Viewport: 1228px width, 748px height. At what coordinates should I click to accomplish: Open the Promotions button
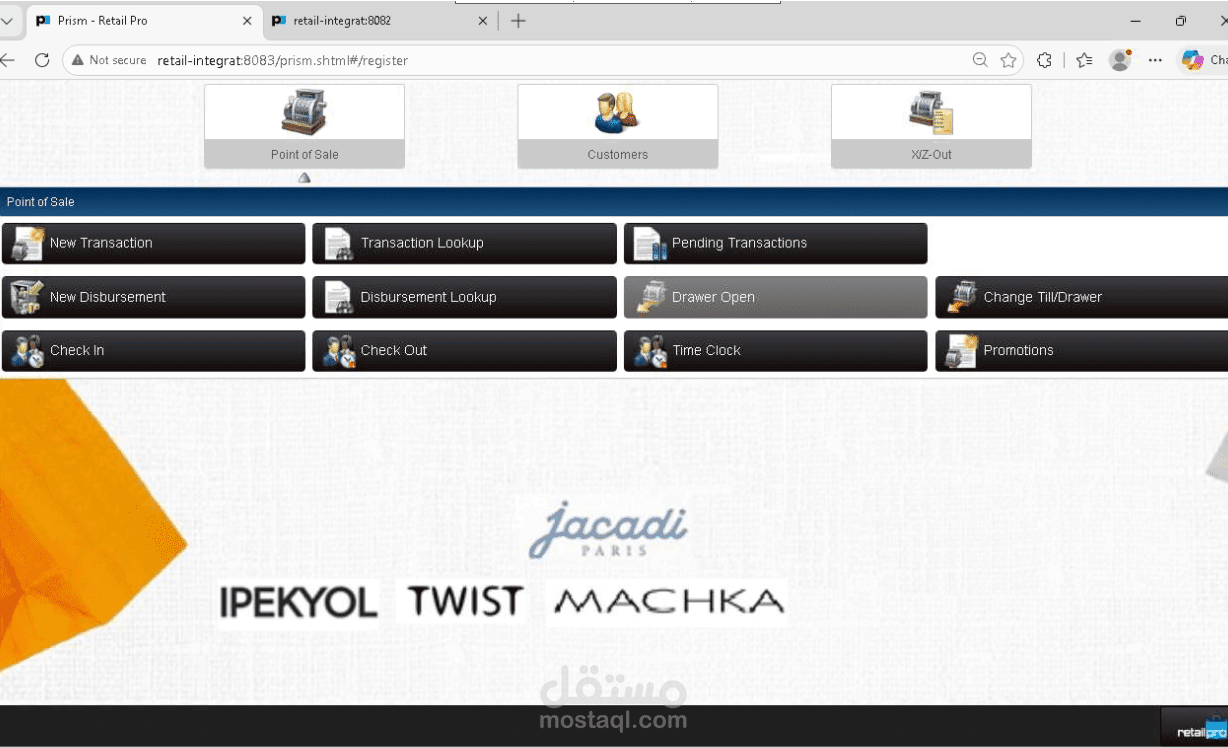(x=1082, y=351)
